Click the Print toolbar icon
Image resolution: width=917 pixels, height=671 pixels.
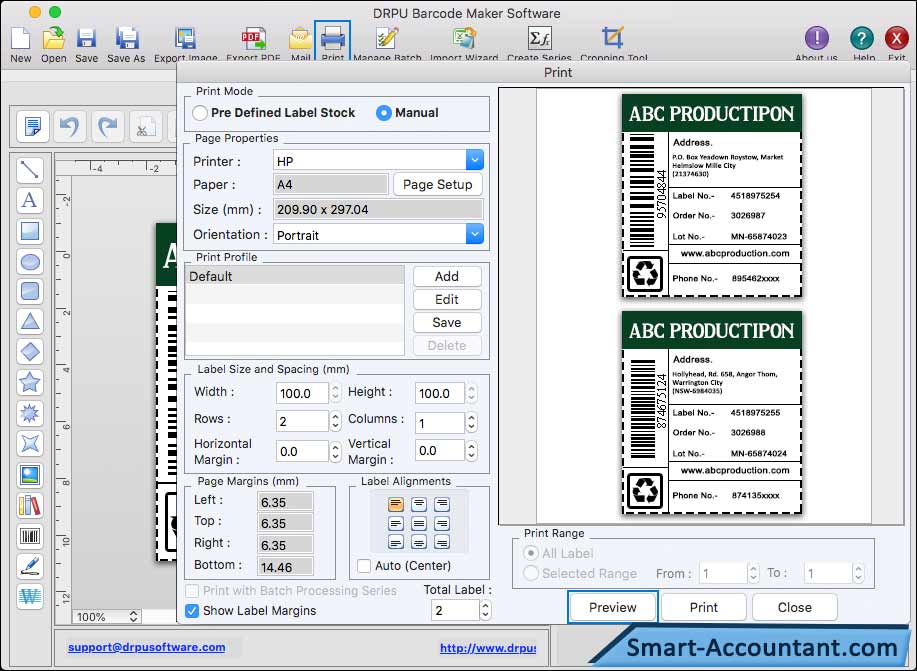tap(333, 39)
